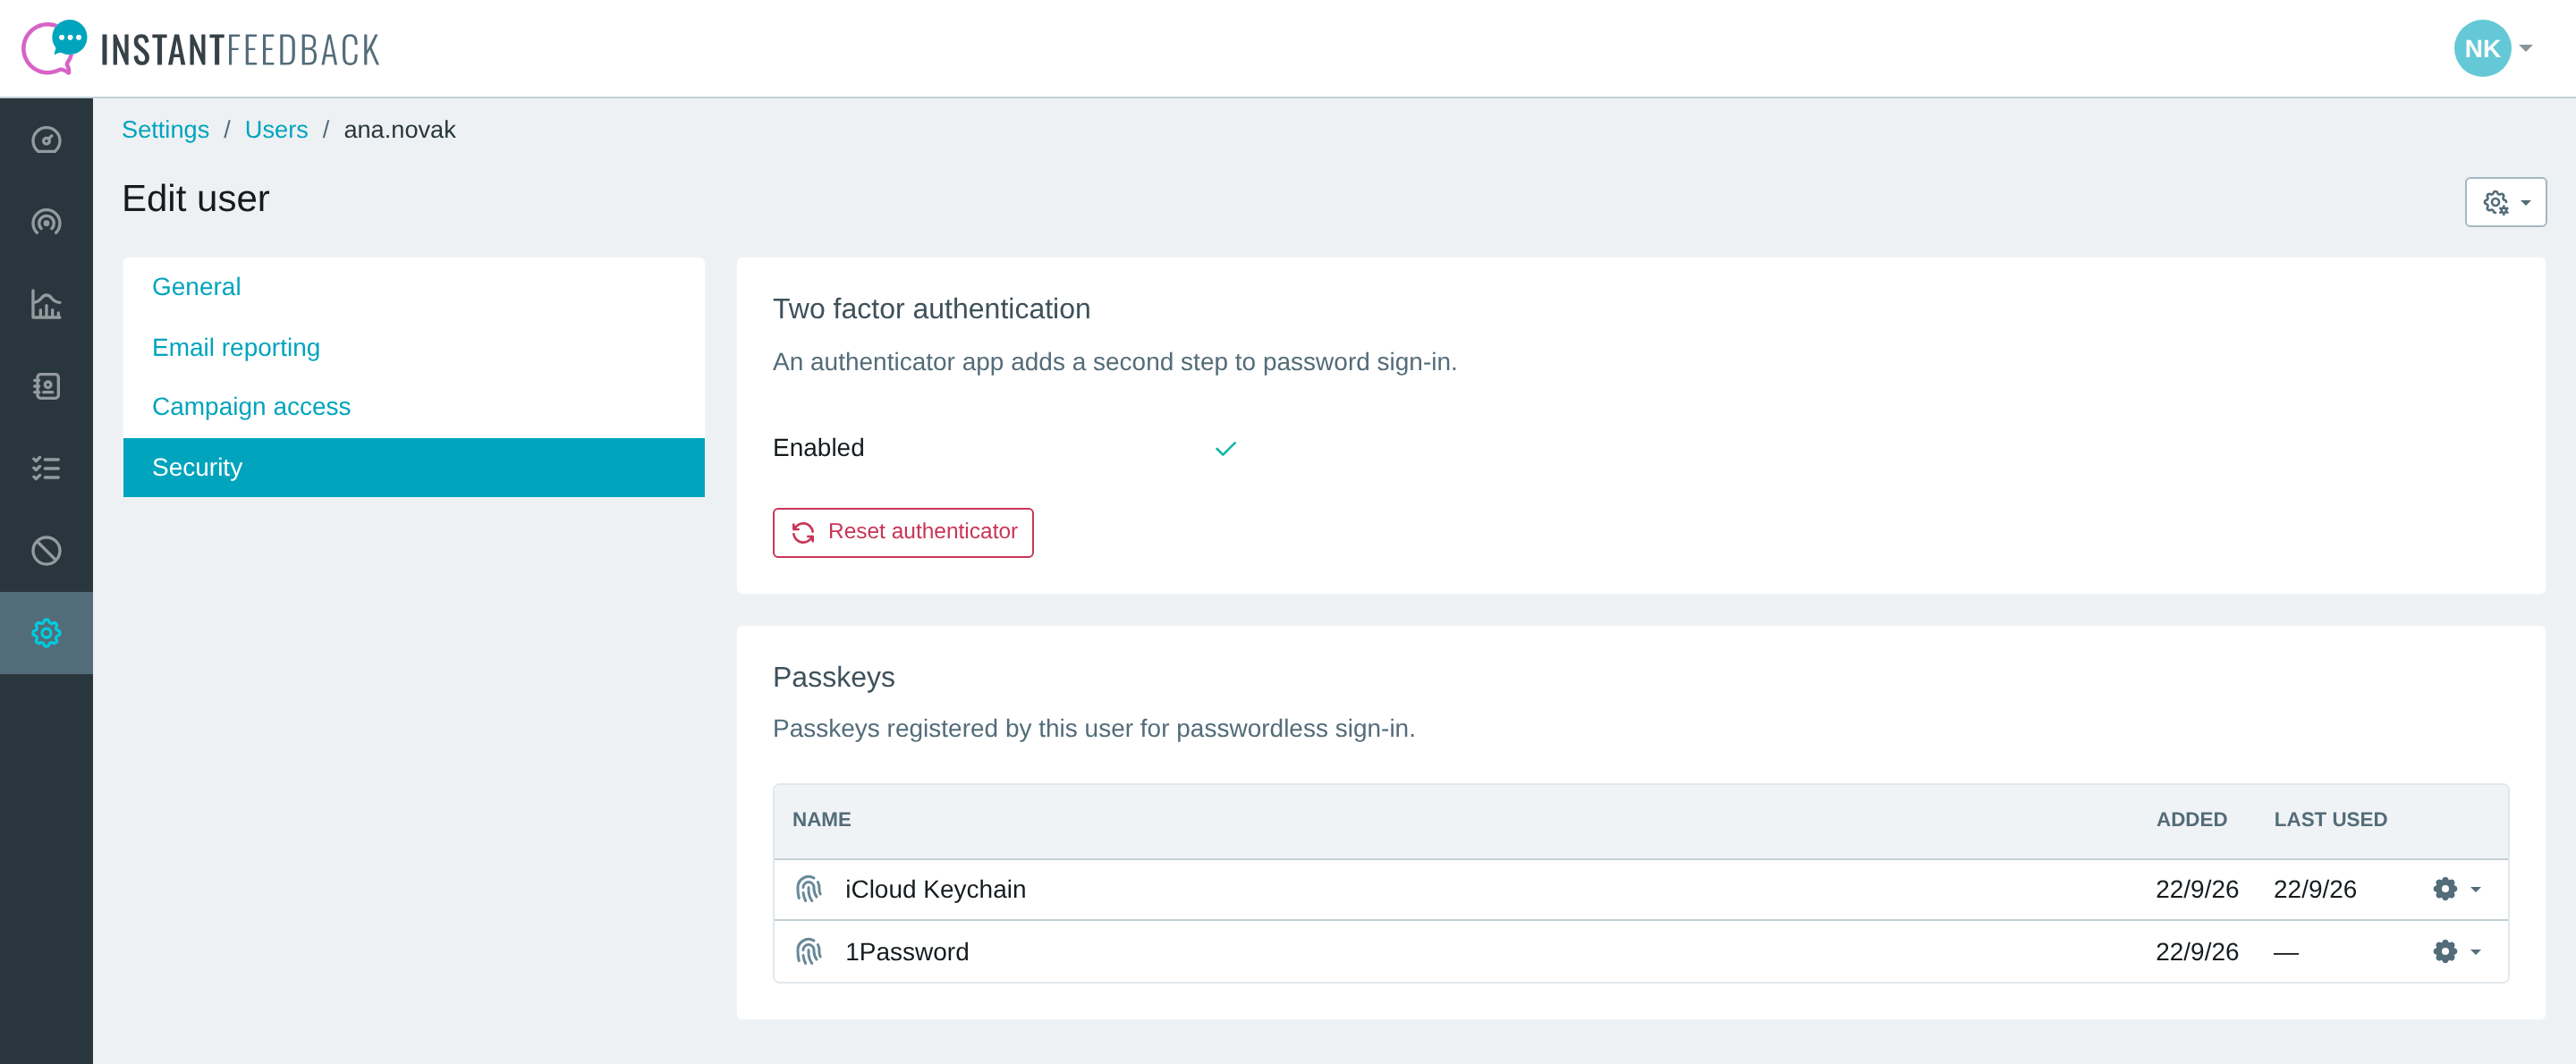Click the Enabled label

pos(818,448)
